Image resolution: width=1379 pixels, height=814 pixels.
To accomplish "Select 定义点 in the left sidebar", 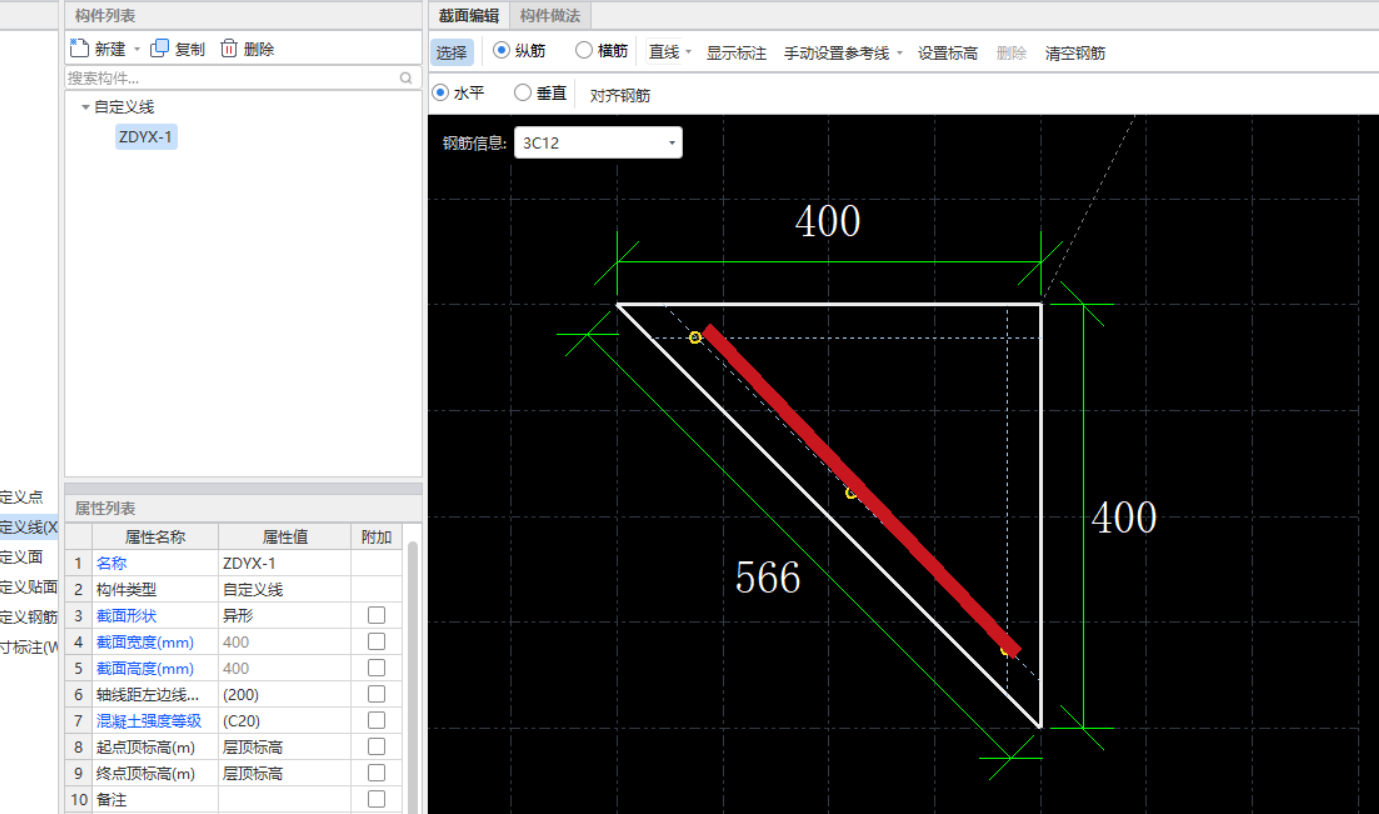I will (x=21, y=497).
